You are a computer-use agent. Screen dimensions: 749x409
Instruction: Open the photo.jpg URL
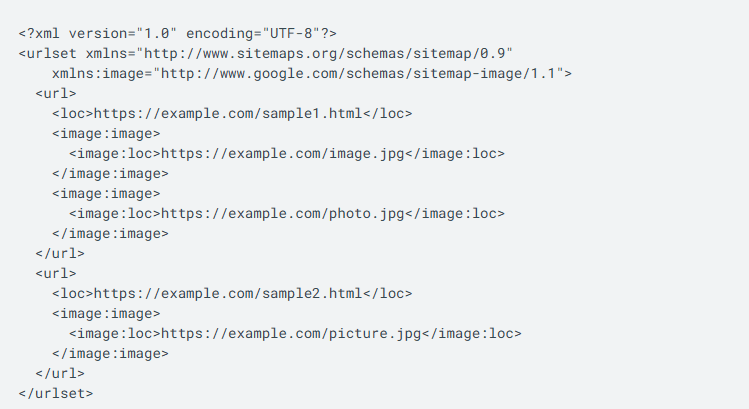[283, 213]
